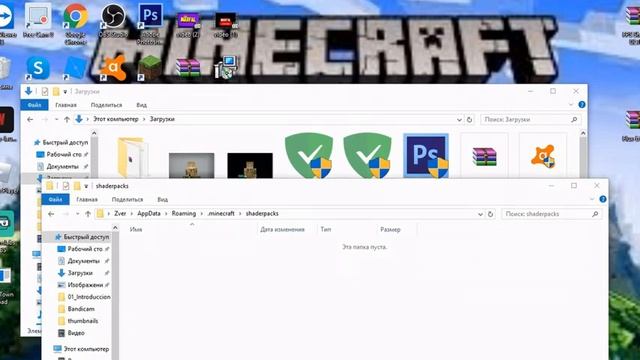The image size is (640, 360).
Task: Go back in the Загрузки window
Action: coord(30,120)
